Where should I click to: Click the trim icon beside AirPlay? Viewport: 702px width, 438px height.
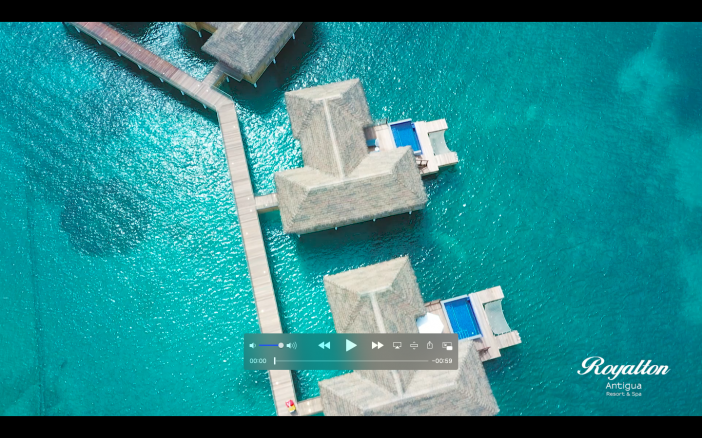[x=414, y=345]
